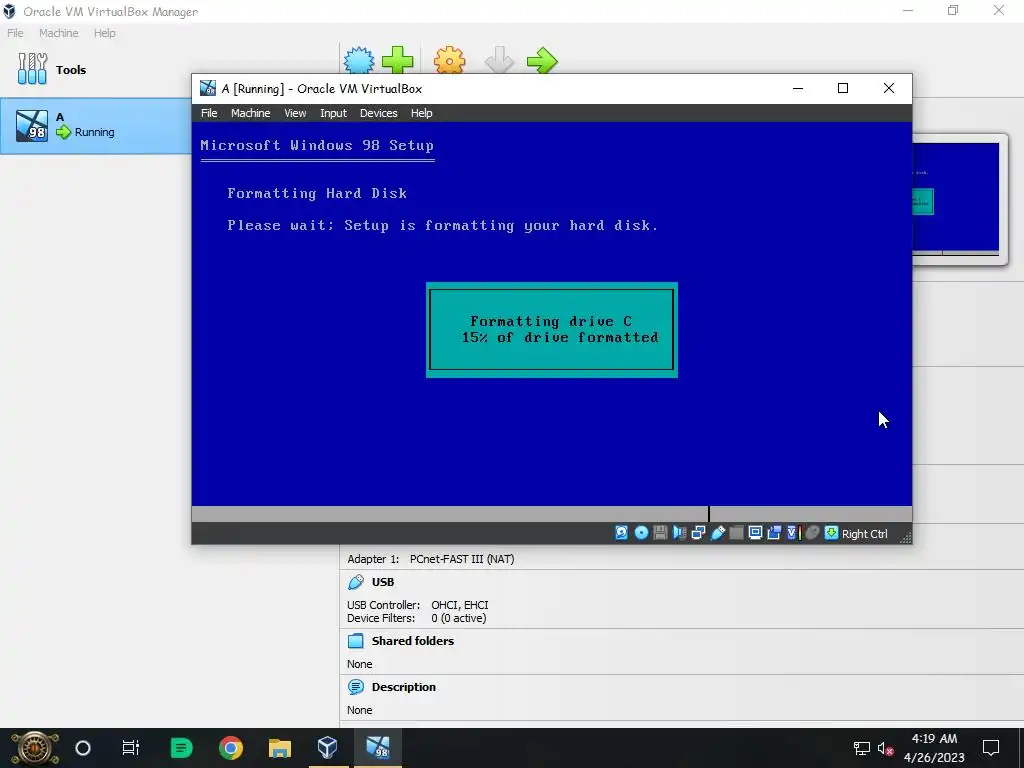Open the VM window's File menu
1024x768 pixels.
pyautogui.click(x=209, y=113)
